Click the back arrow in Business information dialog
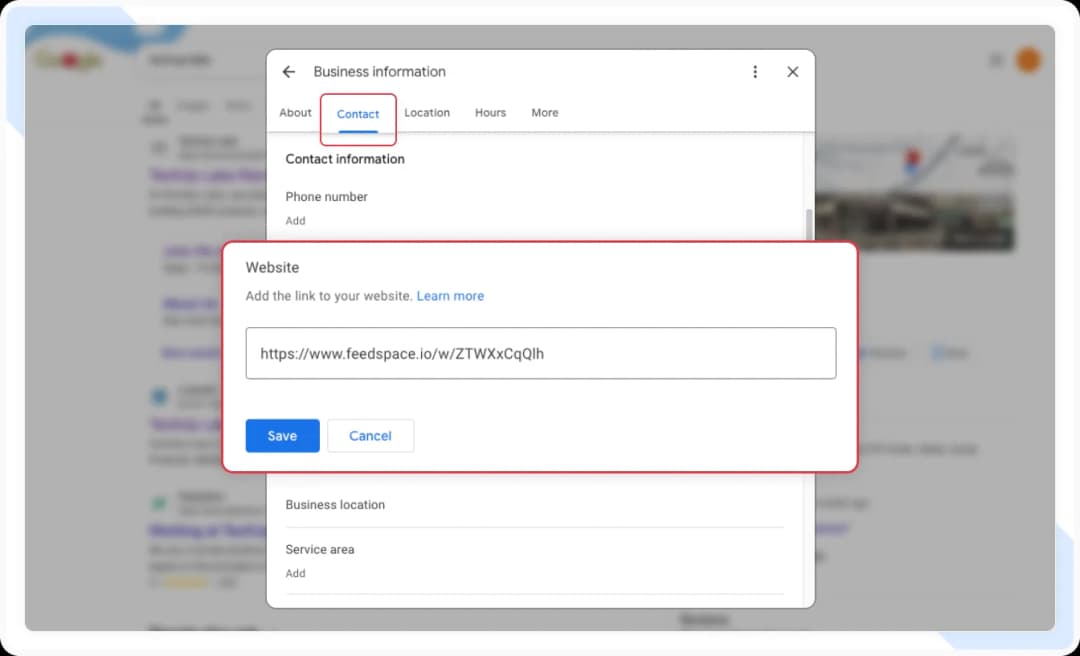The image size is (1080, 656). [x=289, y=71]
